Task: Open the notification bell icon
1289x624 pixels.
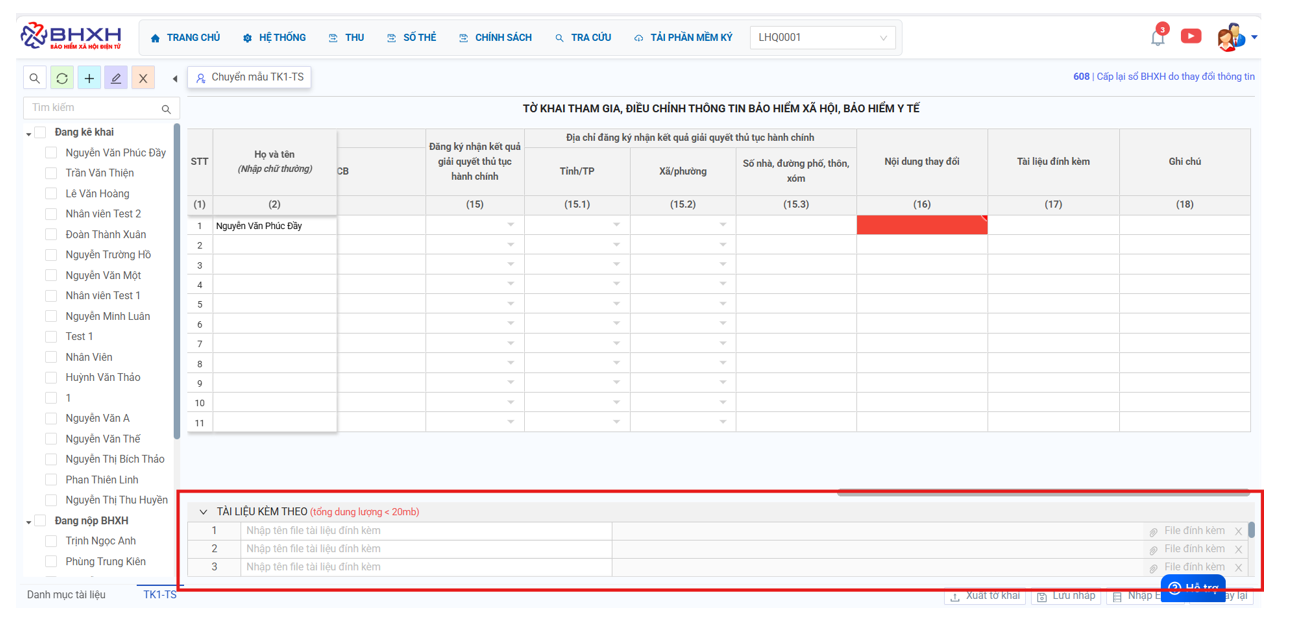Action: (x=1157, y=38)
